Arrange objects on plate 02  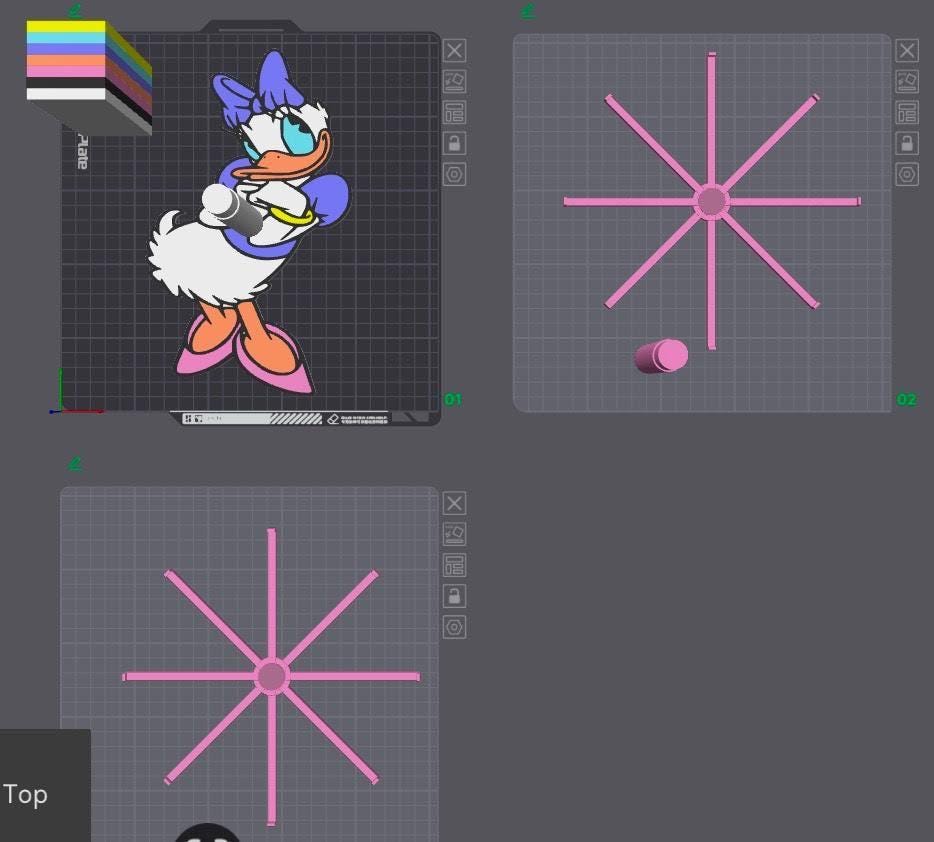907,113
